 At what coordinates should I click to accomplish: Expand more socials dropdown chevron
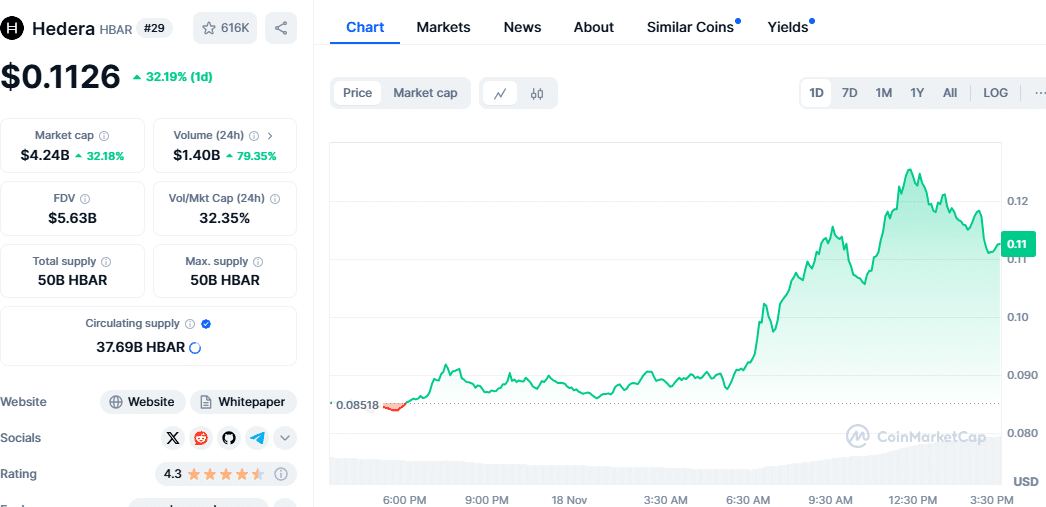click(x=286, y=438)
